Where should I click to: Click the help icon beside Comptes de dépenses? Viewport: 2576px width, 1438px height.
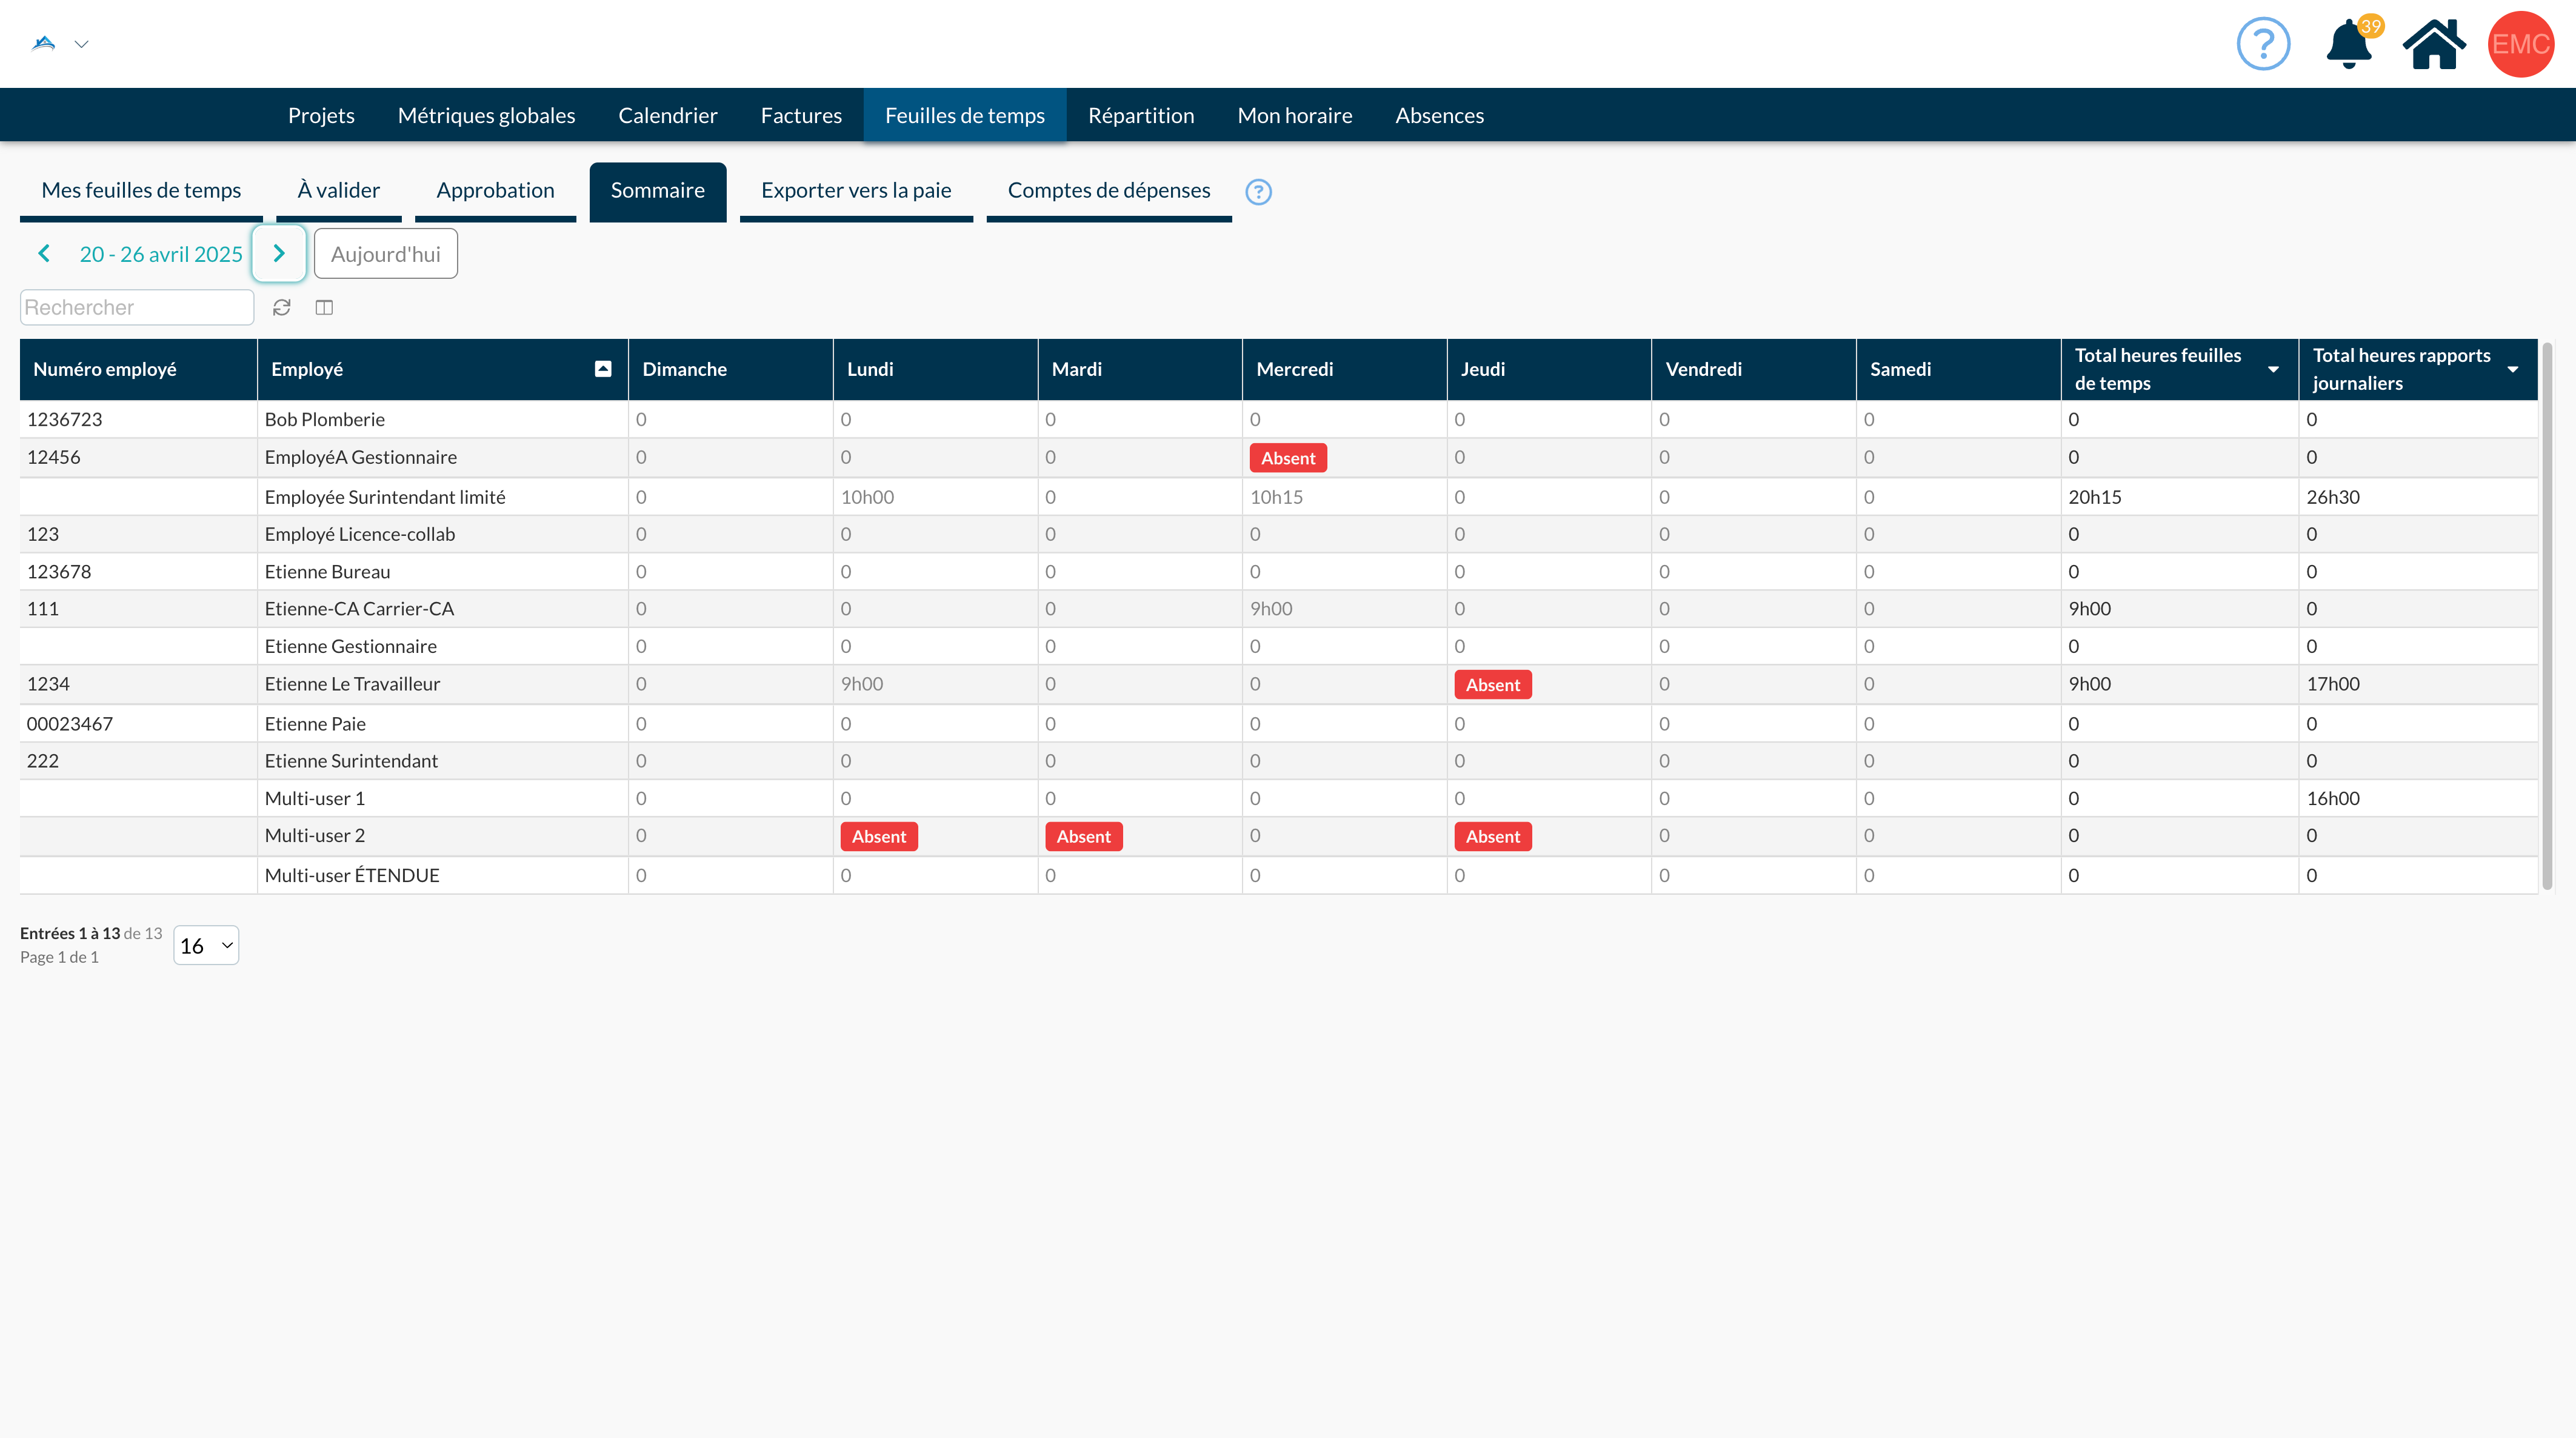point(1258,192)
